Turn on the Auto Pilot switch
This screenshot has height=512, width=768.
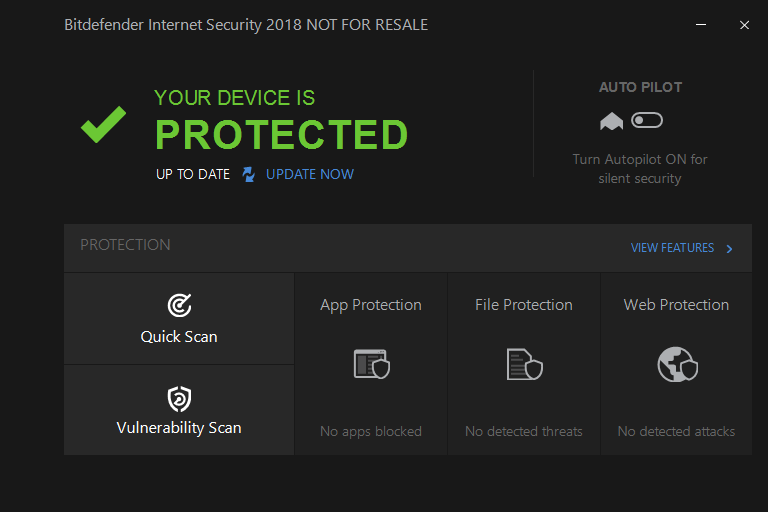[647, 121]
